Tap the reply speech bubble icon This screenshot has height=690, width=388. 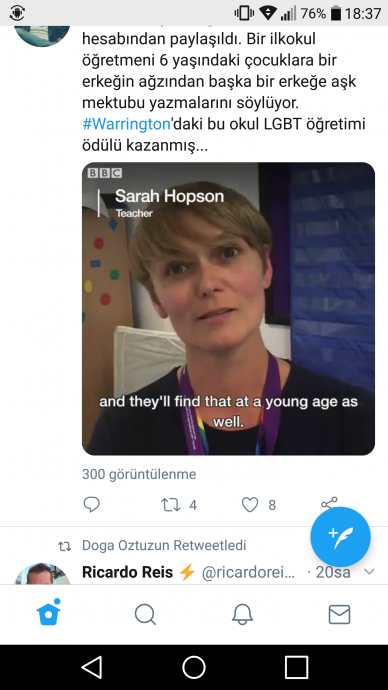(92, 505)
